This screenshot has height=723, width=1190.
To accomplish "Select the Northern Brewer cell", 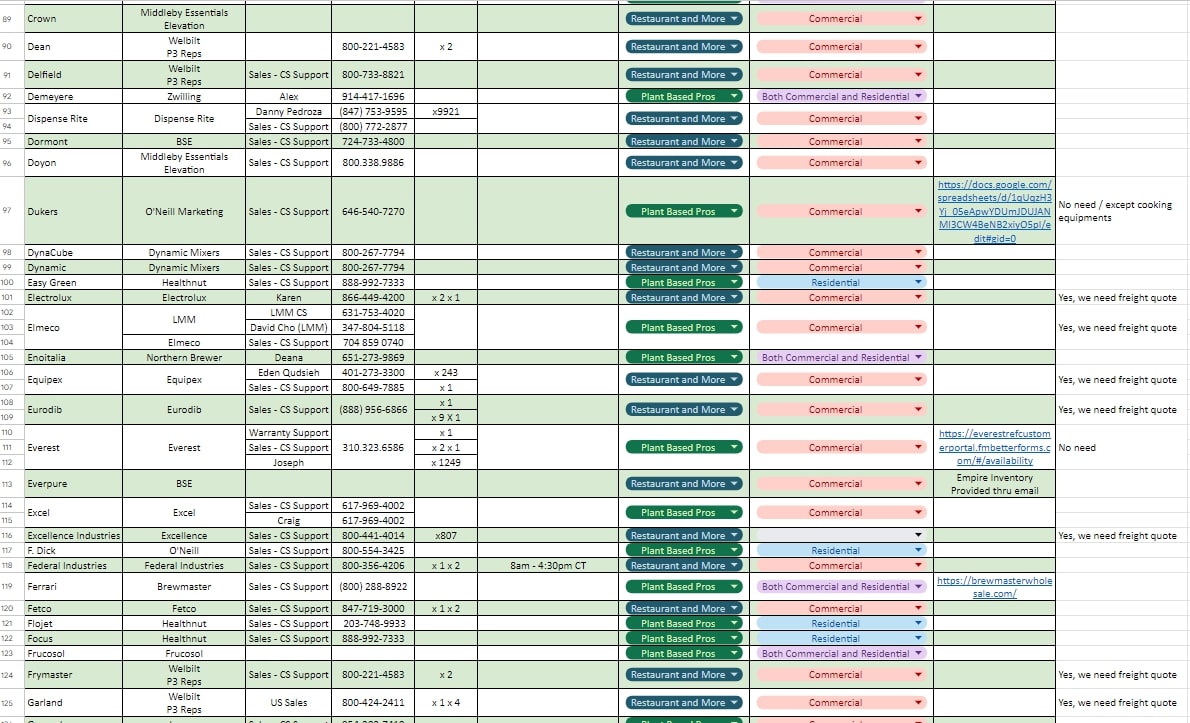I will 184,358.
